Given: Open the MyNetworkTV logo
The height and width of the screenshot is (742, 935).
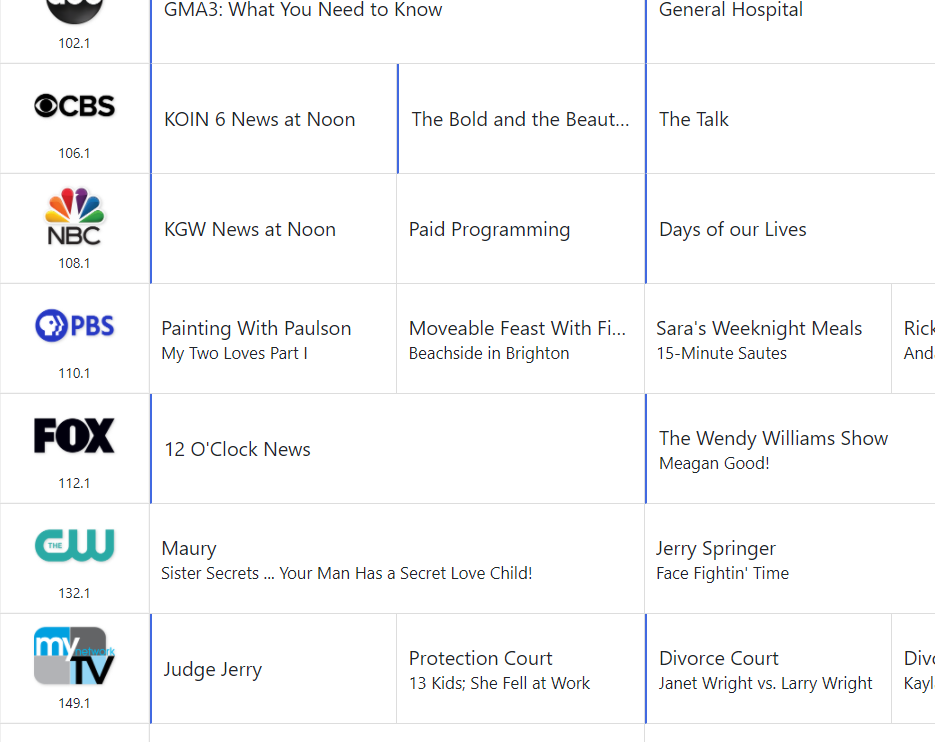Looking at the screenshot, I should pos(74,655).
